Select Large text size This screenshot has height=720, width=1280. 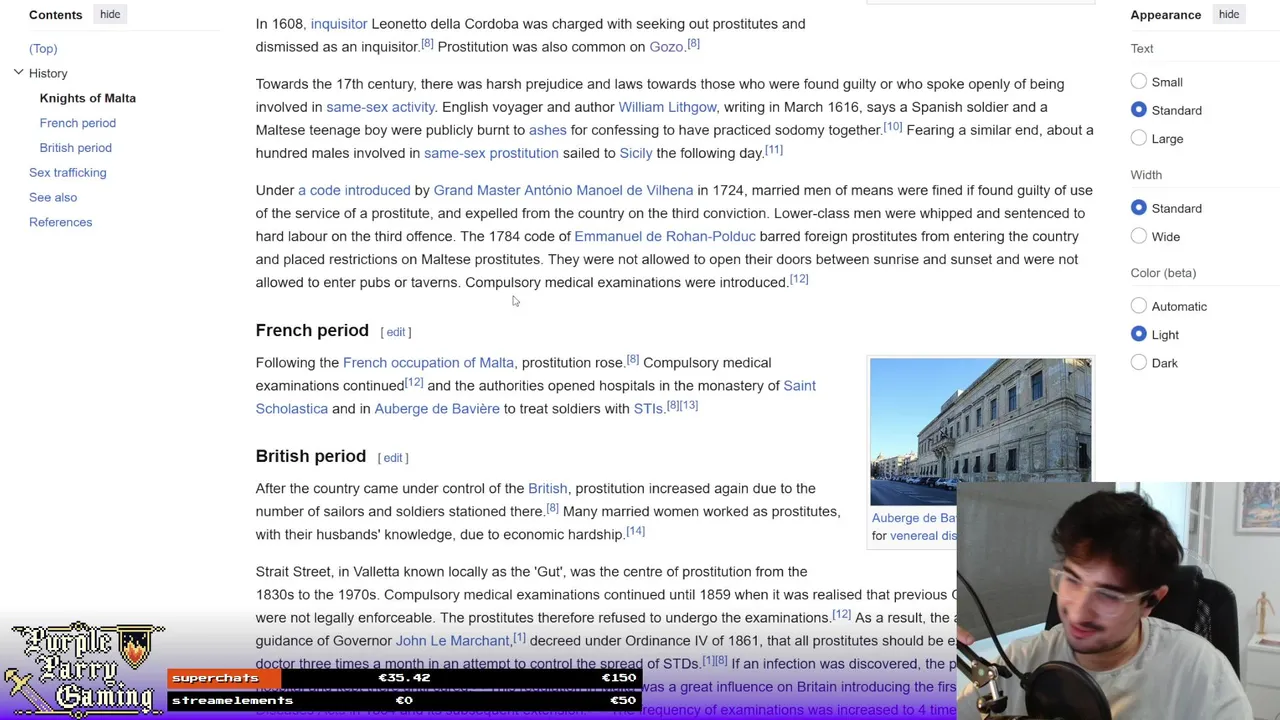1139,138
